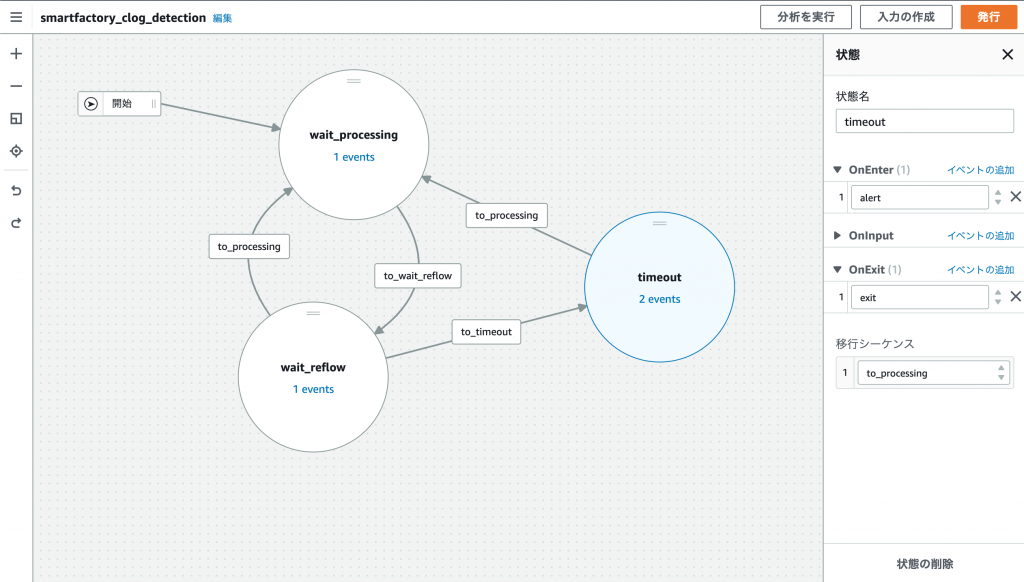Collapse the OnEnter section
Viewport: 1024px width, 582px height.
[x=839, y=169]
